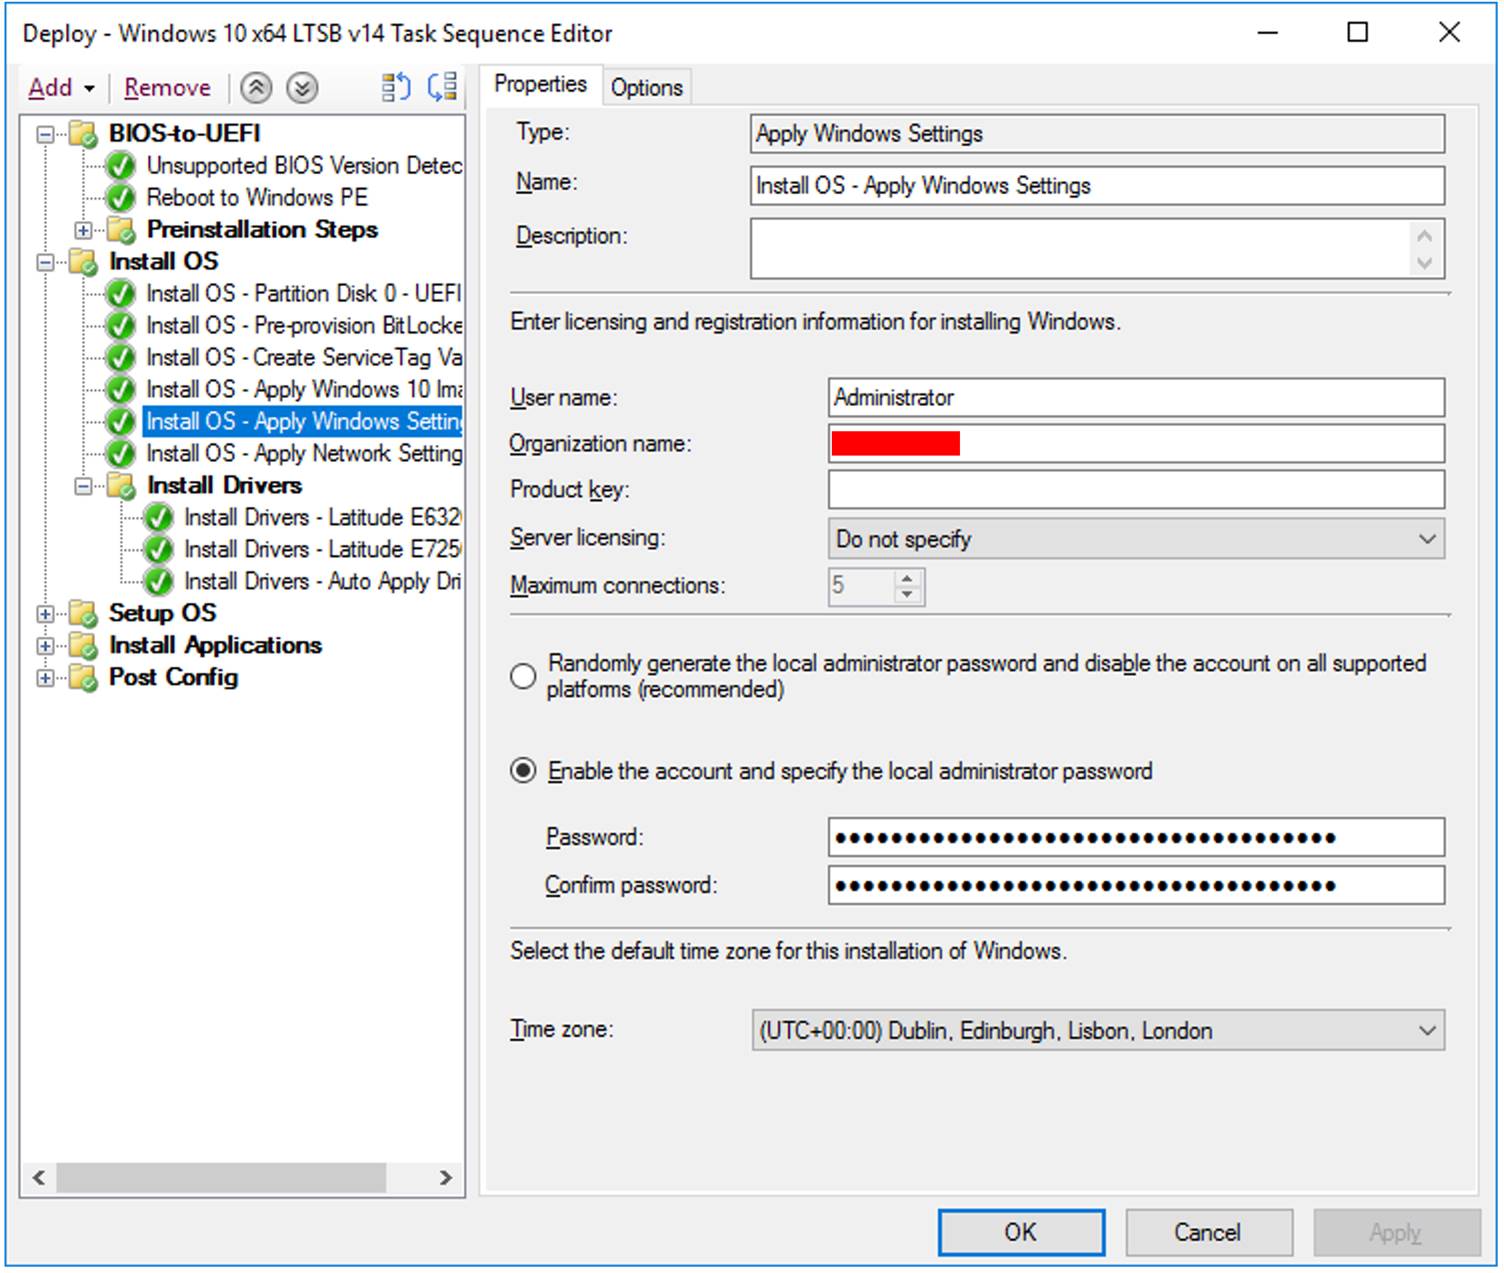Click the Product key field
The image size is (1504, 1273).
(1136, 489)
